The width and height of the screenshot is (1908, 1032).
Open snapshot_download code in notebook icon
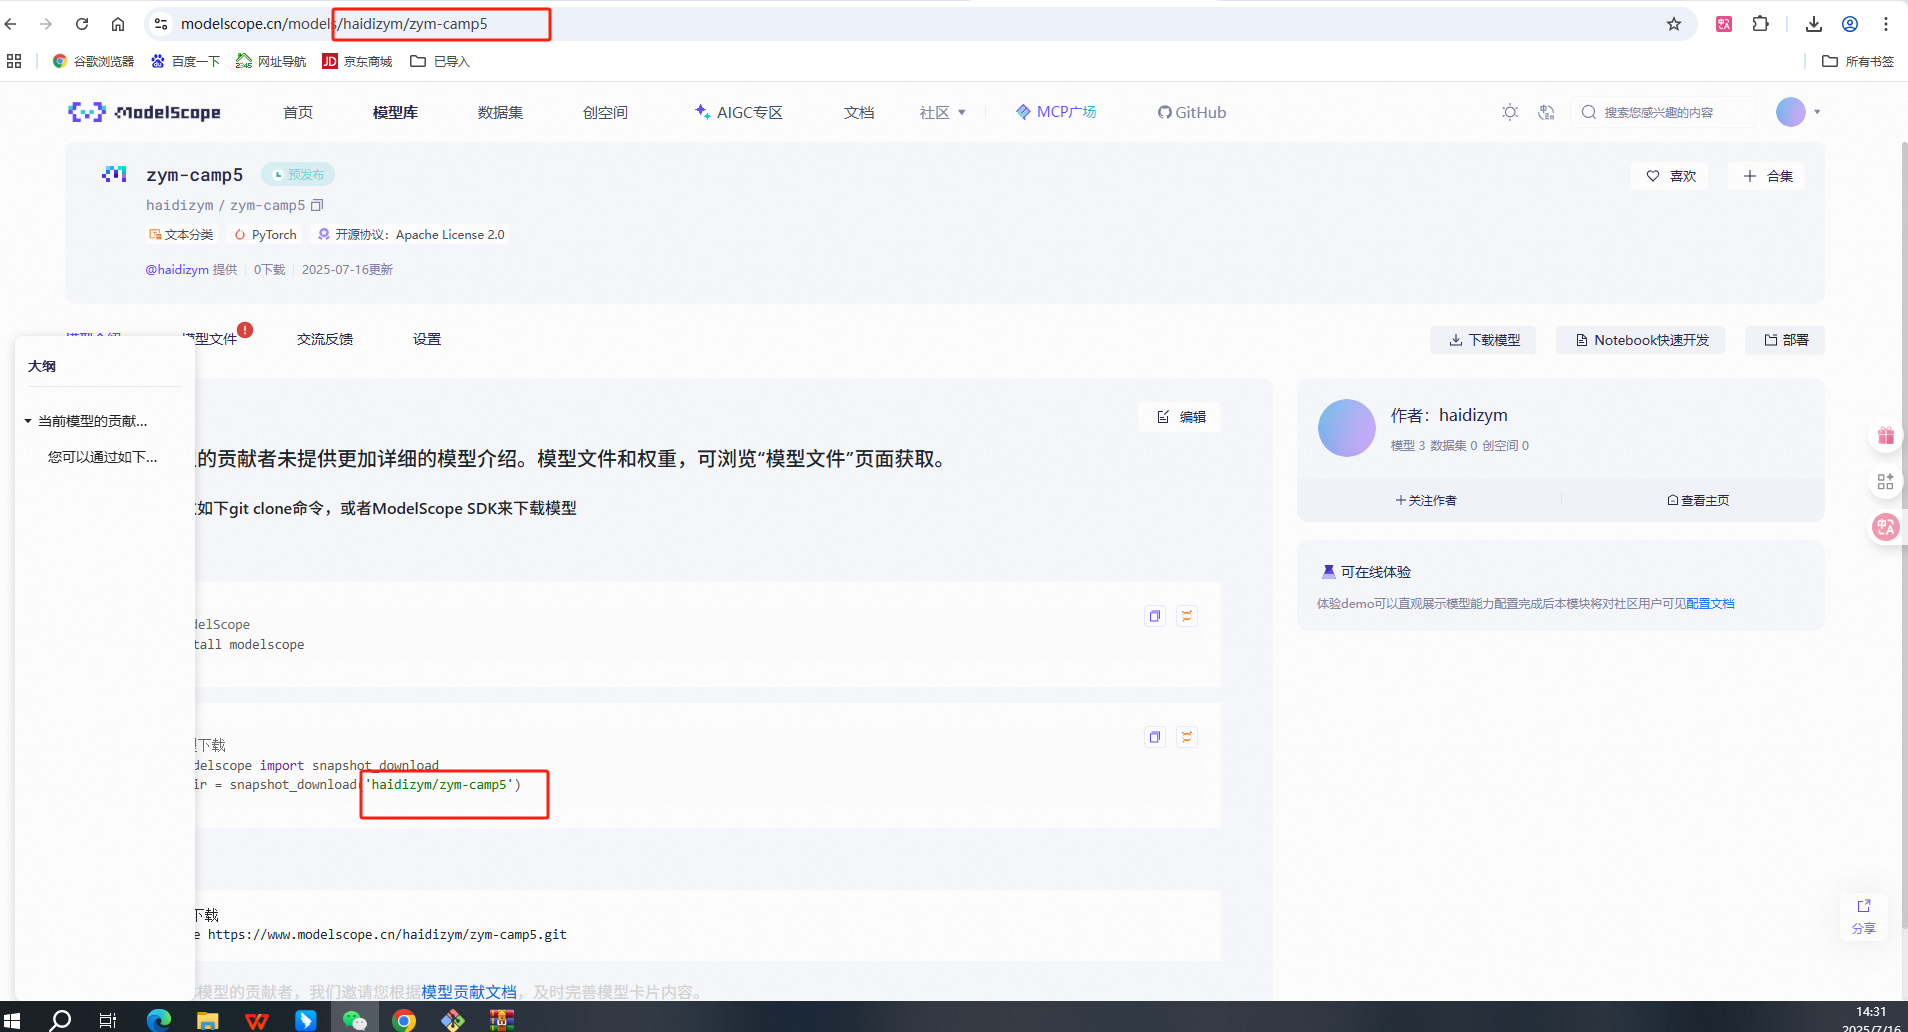tap(1187, 737)
